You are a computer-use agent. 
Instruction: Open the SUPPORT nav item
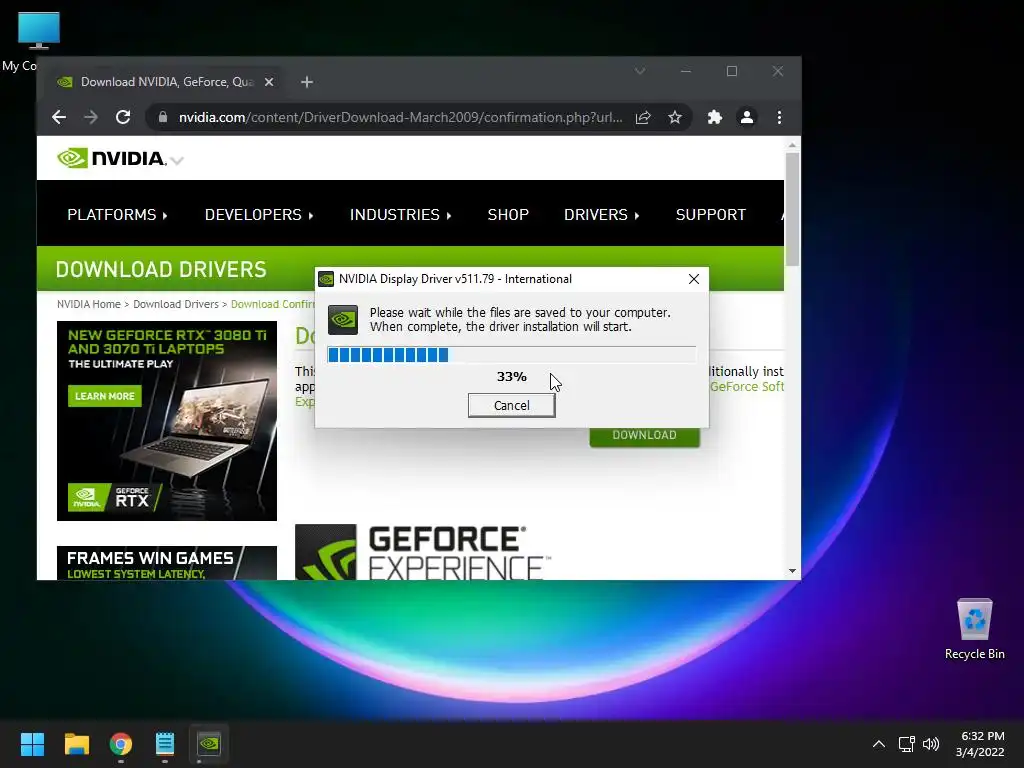[711, 214]
